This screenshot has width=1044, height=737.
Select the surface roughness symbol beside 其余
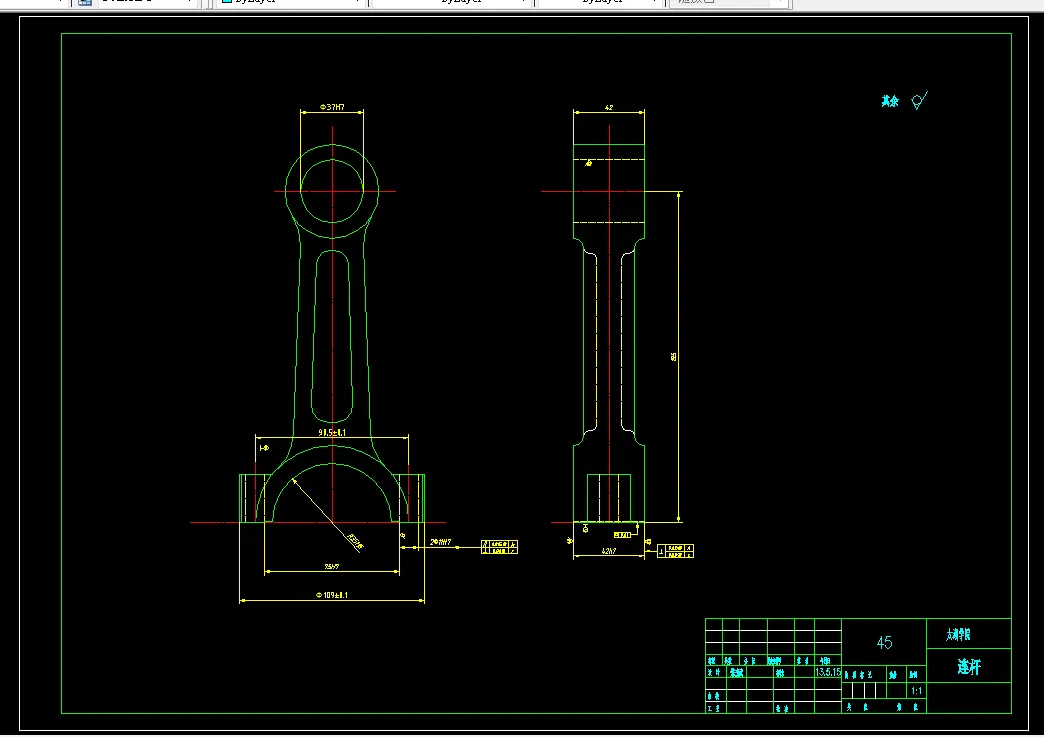tap(919, 101)
